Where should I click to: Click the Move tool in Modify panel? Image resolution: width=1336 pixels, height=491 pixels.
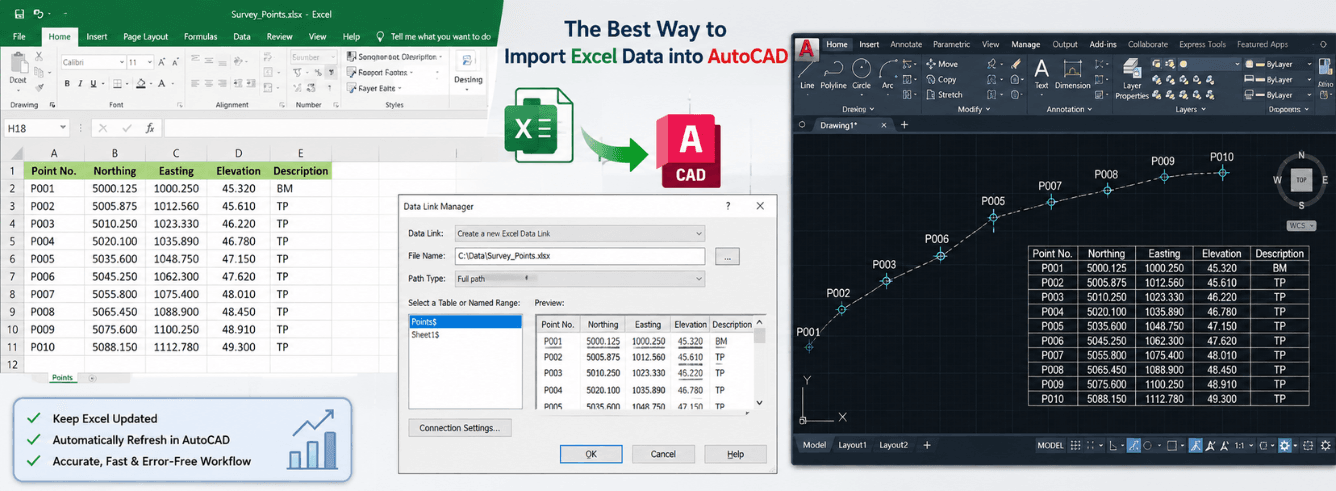click(943, 64)
